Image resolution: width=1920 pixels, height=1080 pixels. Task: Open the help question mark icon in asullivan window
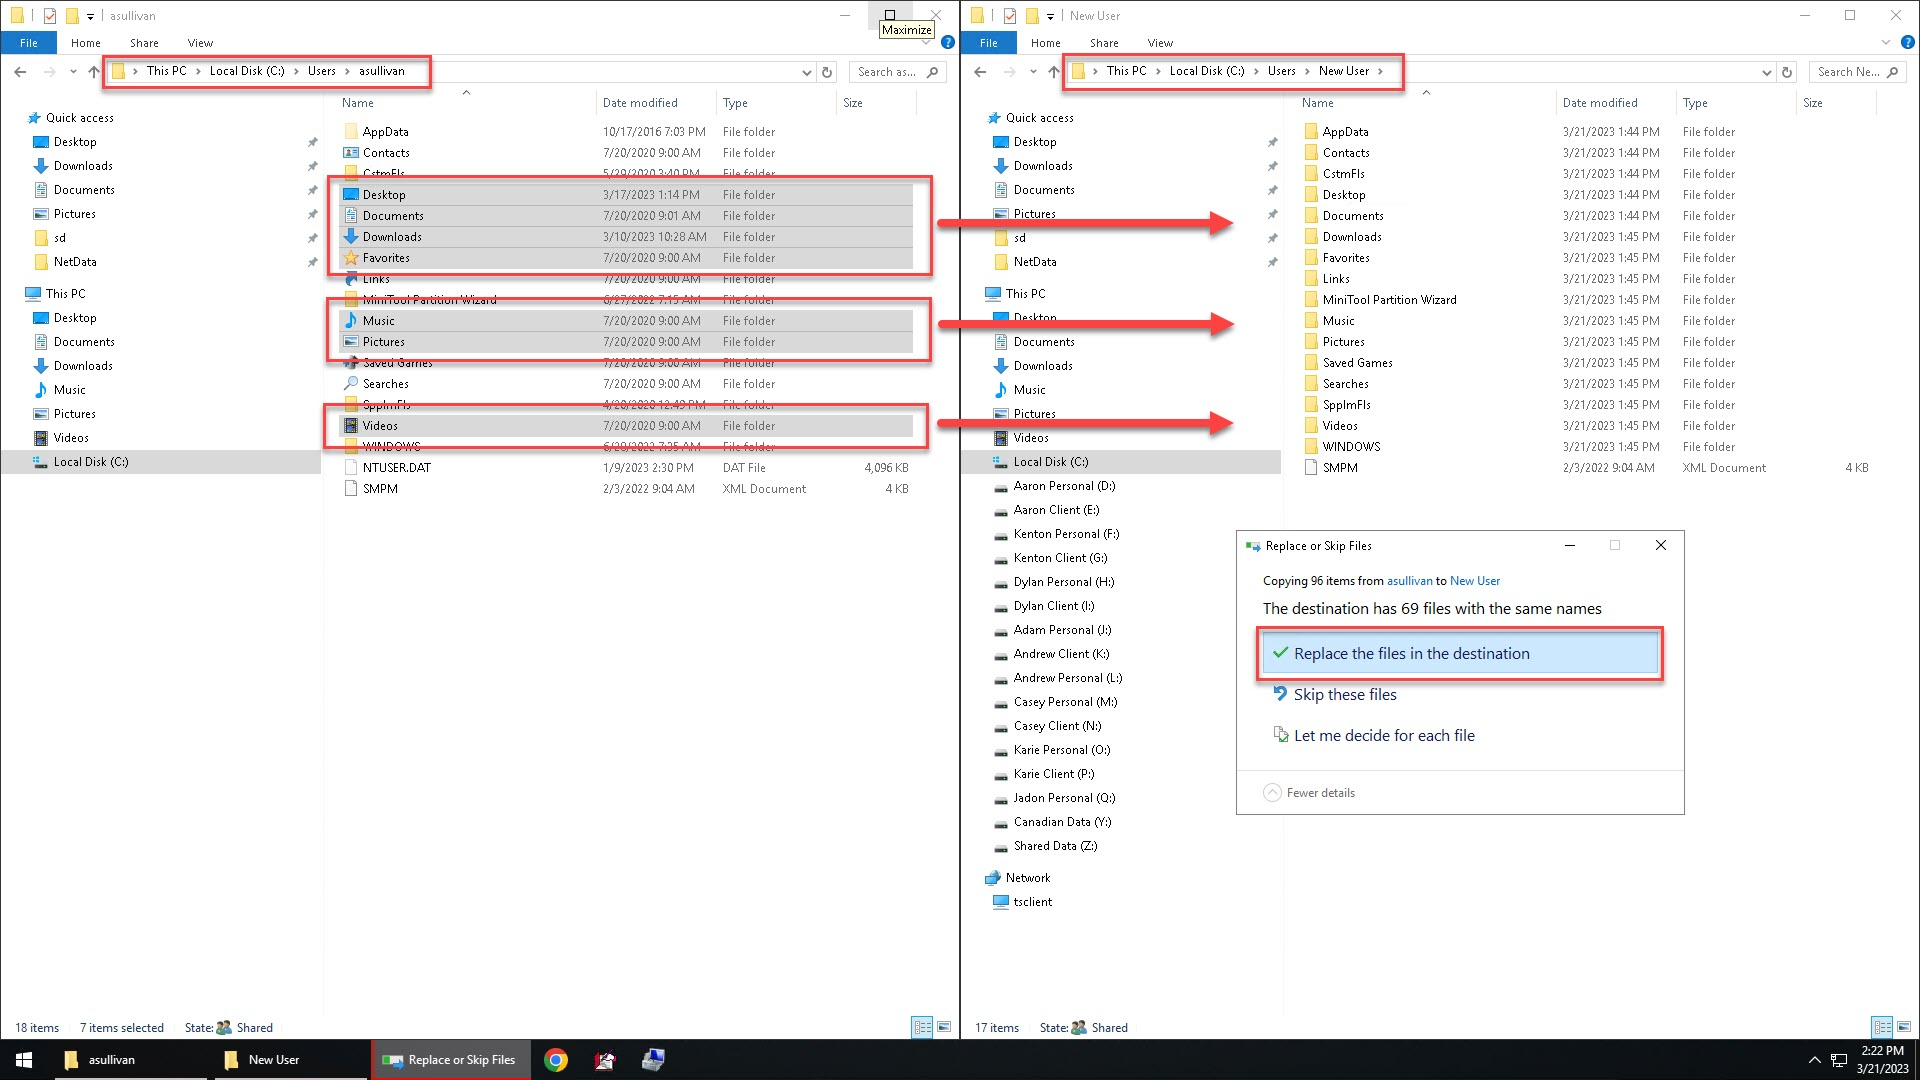click(x=947, y=43)
